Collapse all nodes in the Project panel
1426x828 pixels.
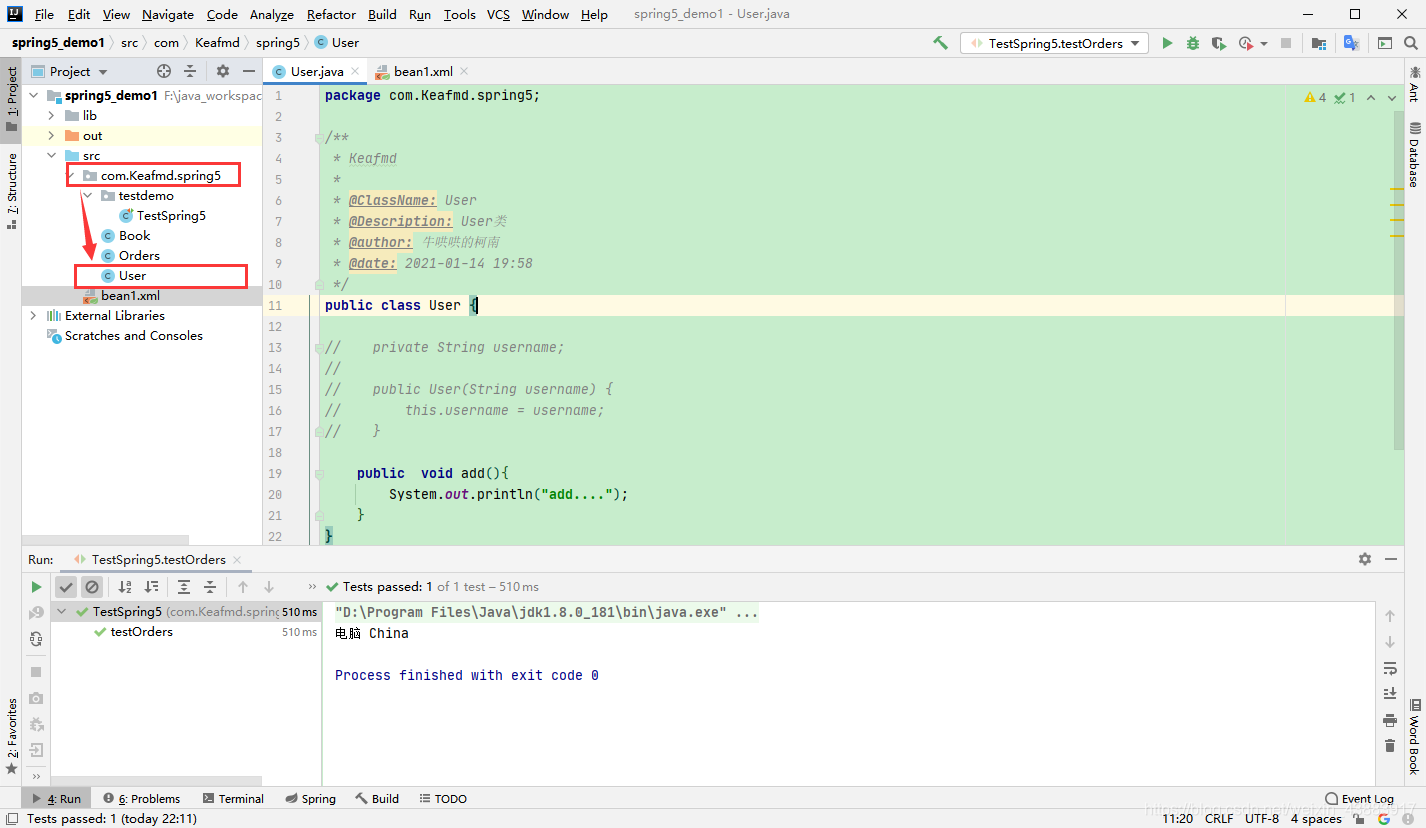coord(190,71)
